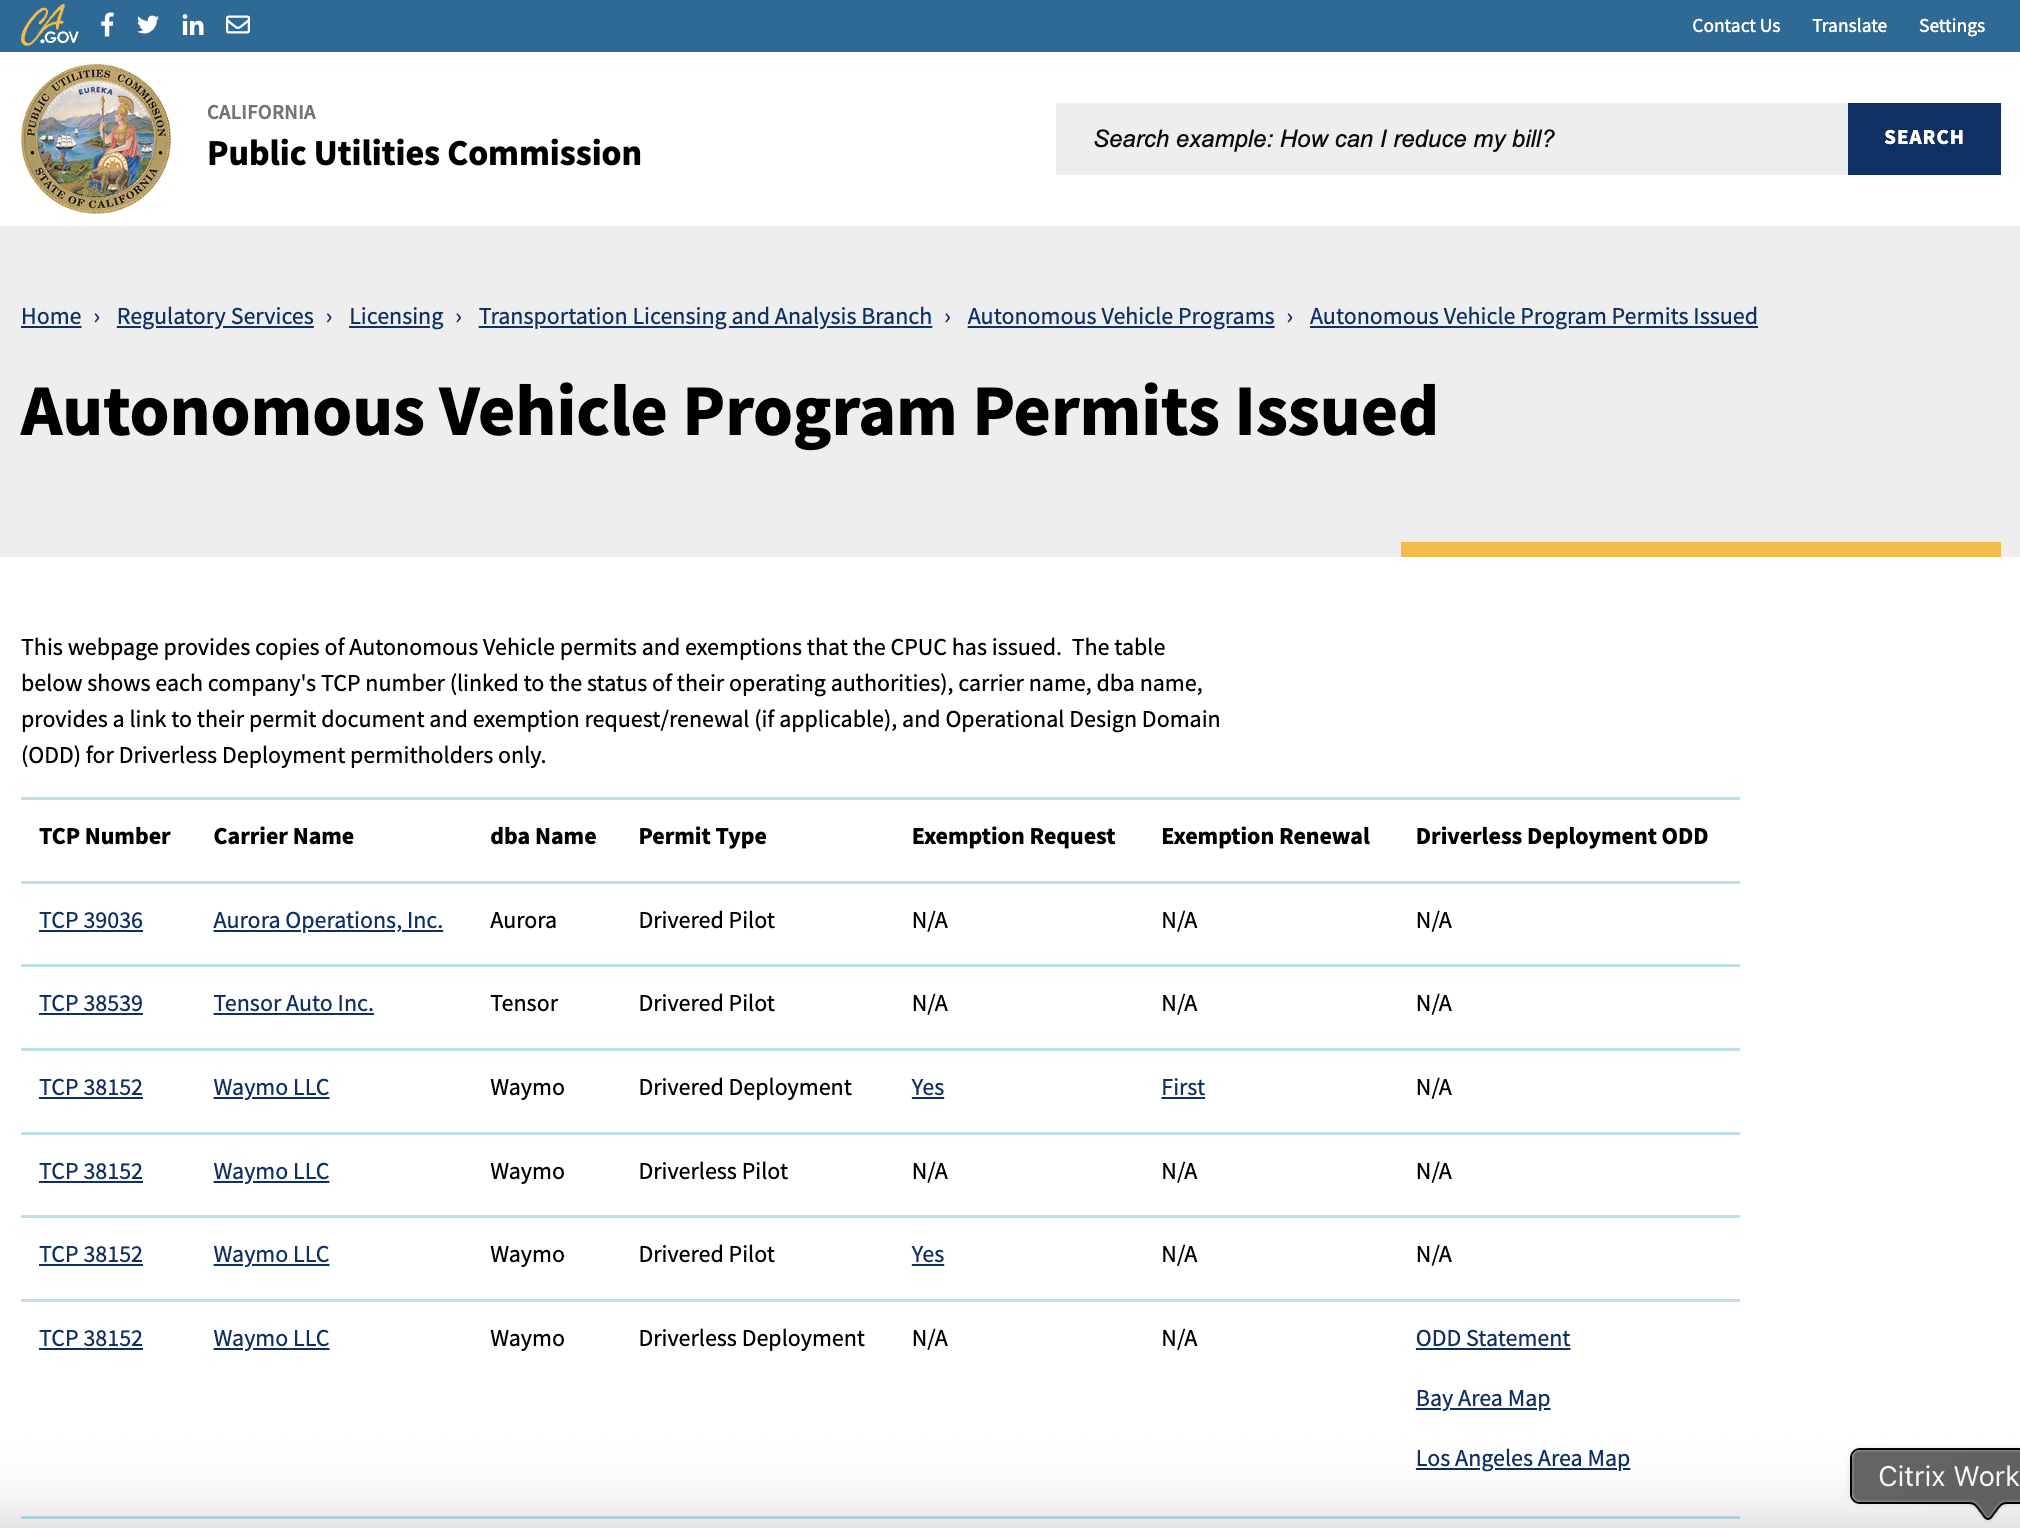The width and height of the screenshot is (2020, 1528).
Task: Open the Licensing breadcrumb link
Action: click(395, 316)
